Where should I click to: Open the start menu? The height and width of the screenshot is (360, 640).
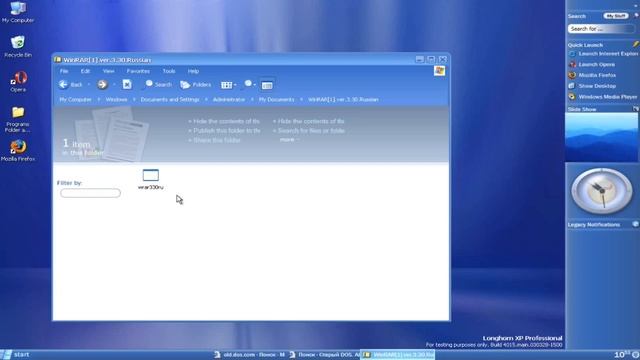click(16, 354)
